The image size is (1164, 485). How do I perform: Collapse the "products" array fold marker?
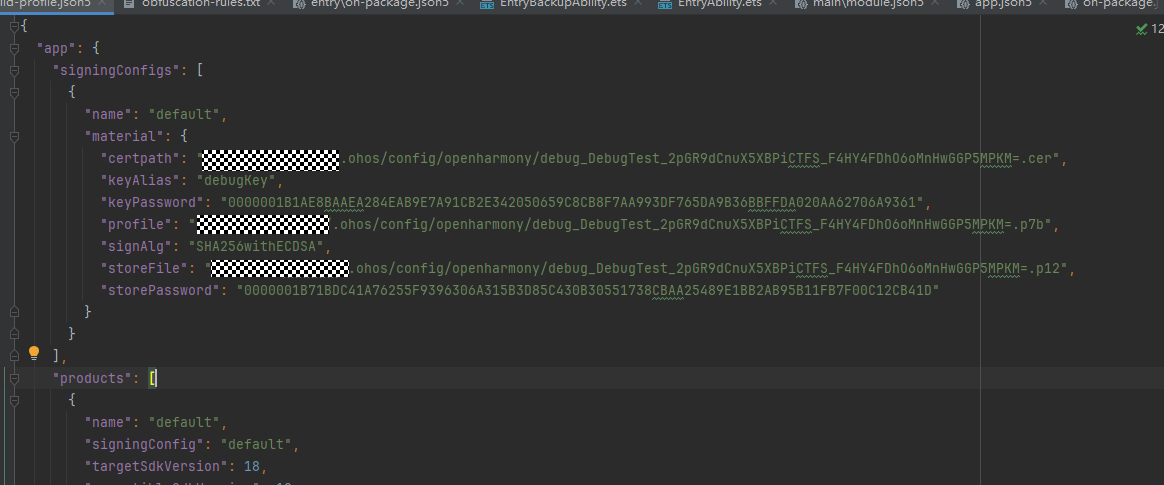[x=14, y=378]
